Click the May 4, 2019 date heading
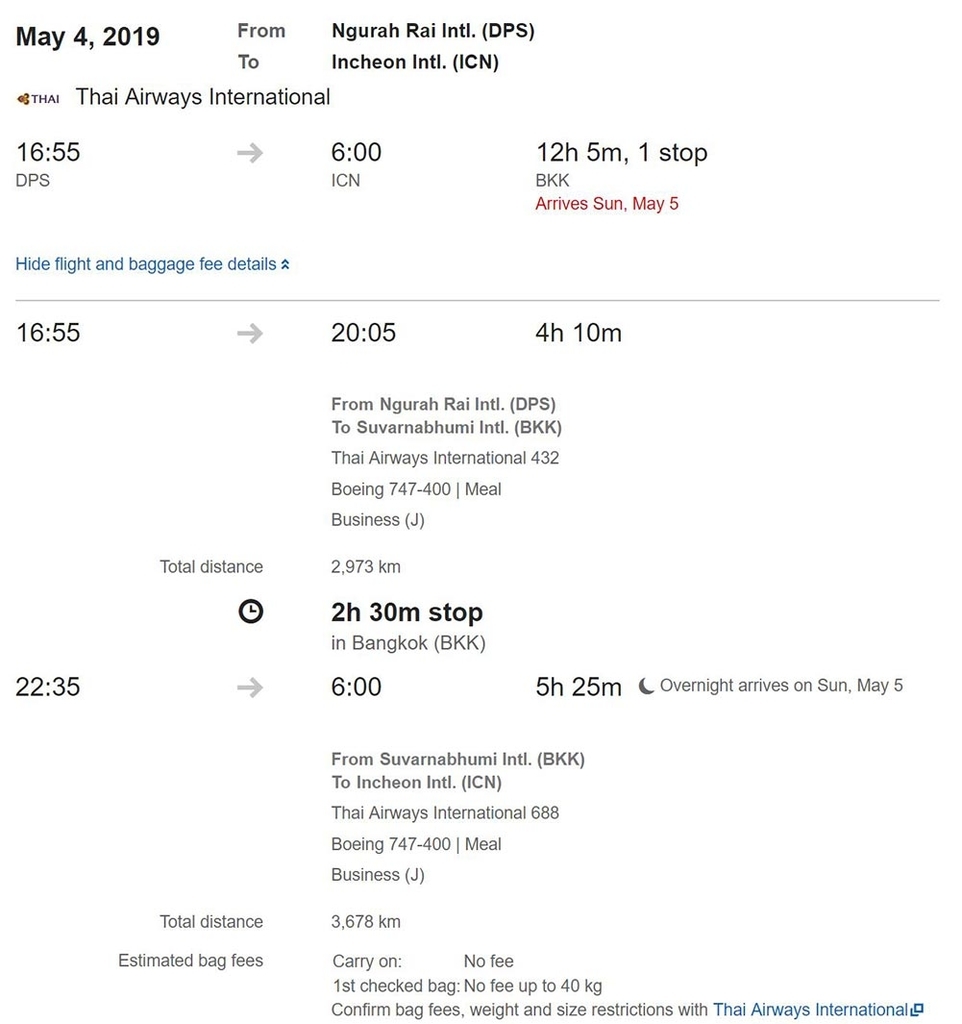 pyautogui.click(x=88, y=37)
